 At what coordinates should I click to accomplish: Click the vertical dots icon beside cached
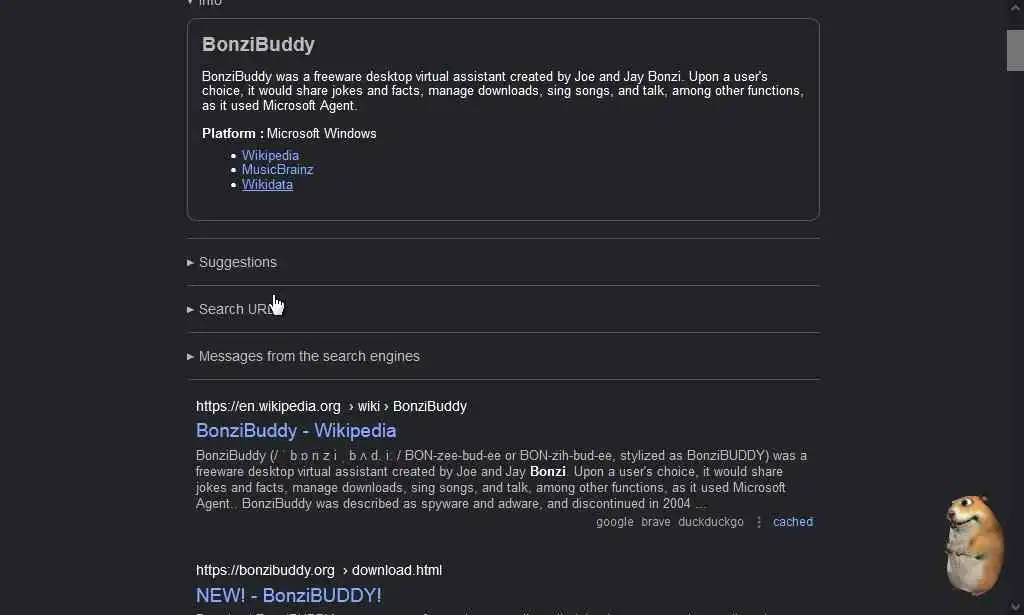click(x=759, y=522)
